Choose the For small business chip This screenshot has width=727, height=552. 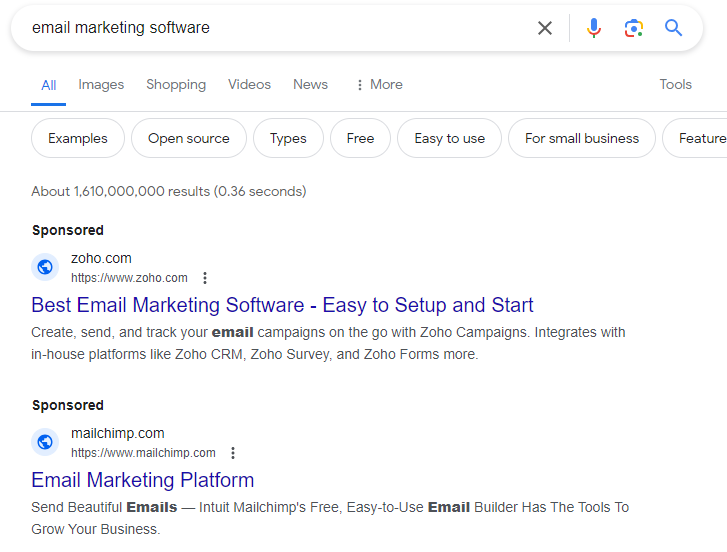[x=582, y=138]
